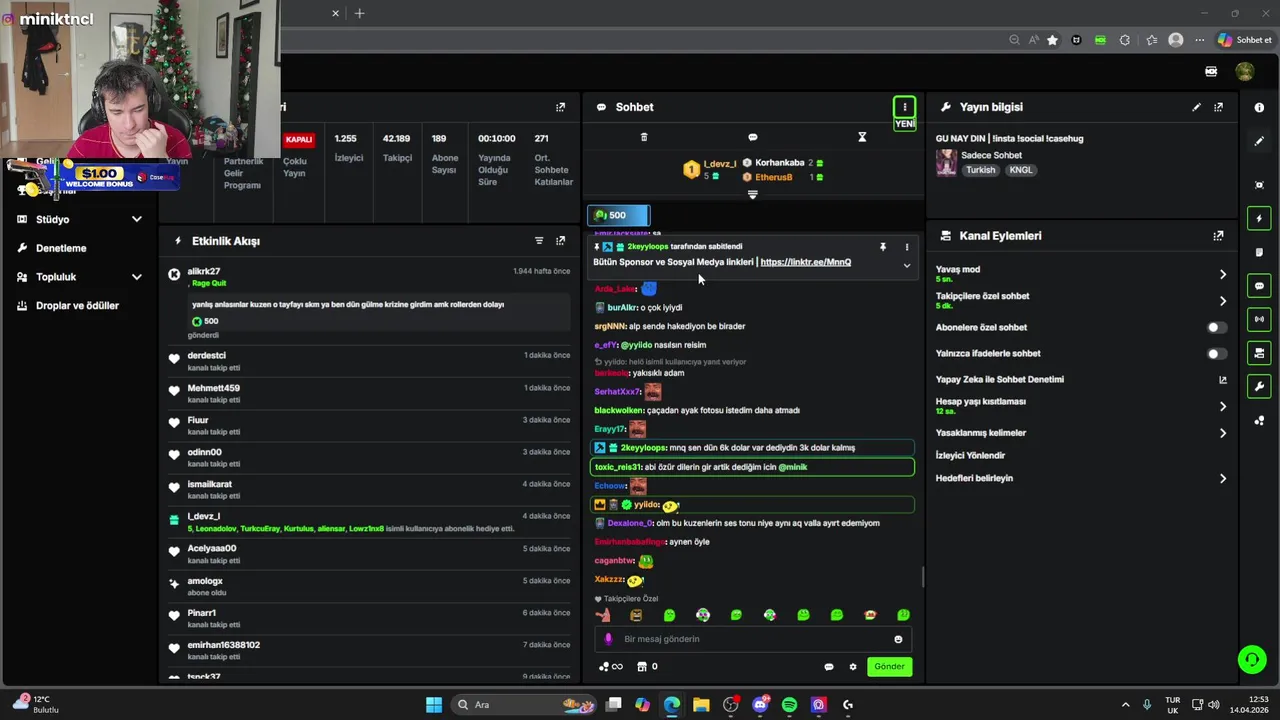Expand Yasaklanmış kelimeler settings
Image resolution: width=1280 pixels, height=720 pixels.
pos(1222,433)
